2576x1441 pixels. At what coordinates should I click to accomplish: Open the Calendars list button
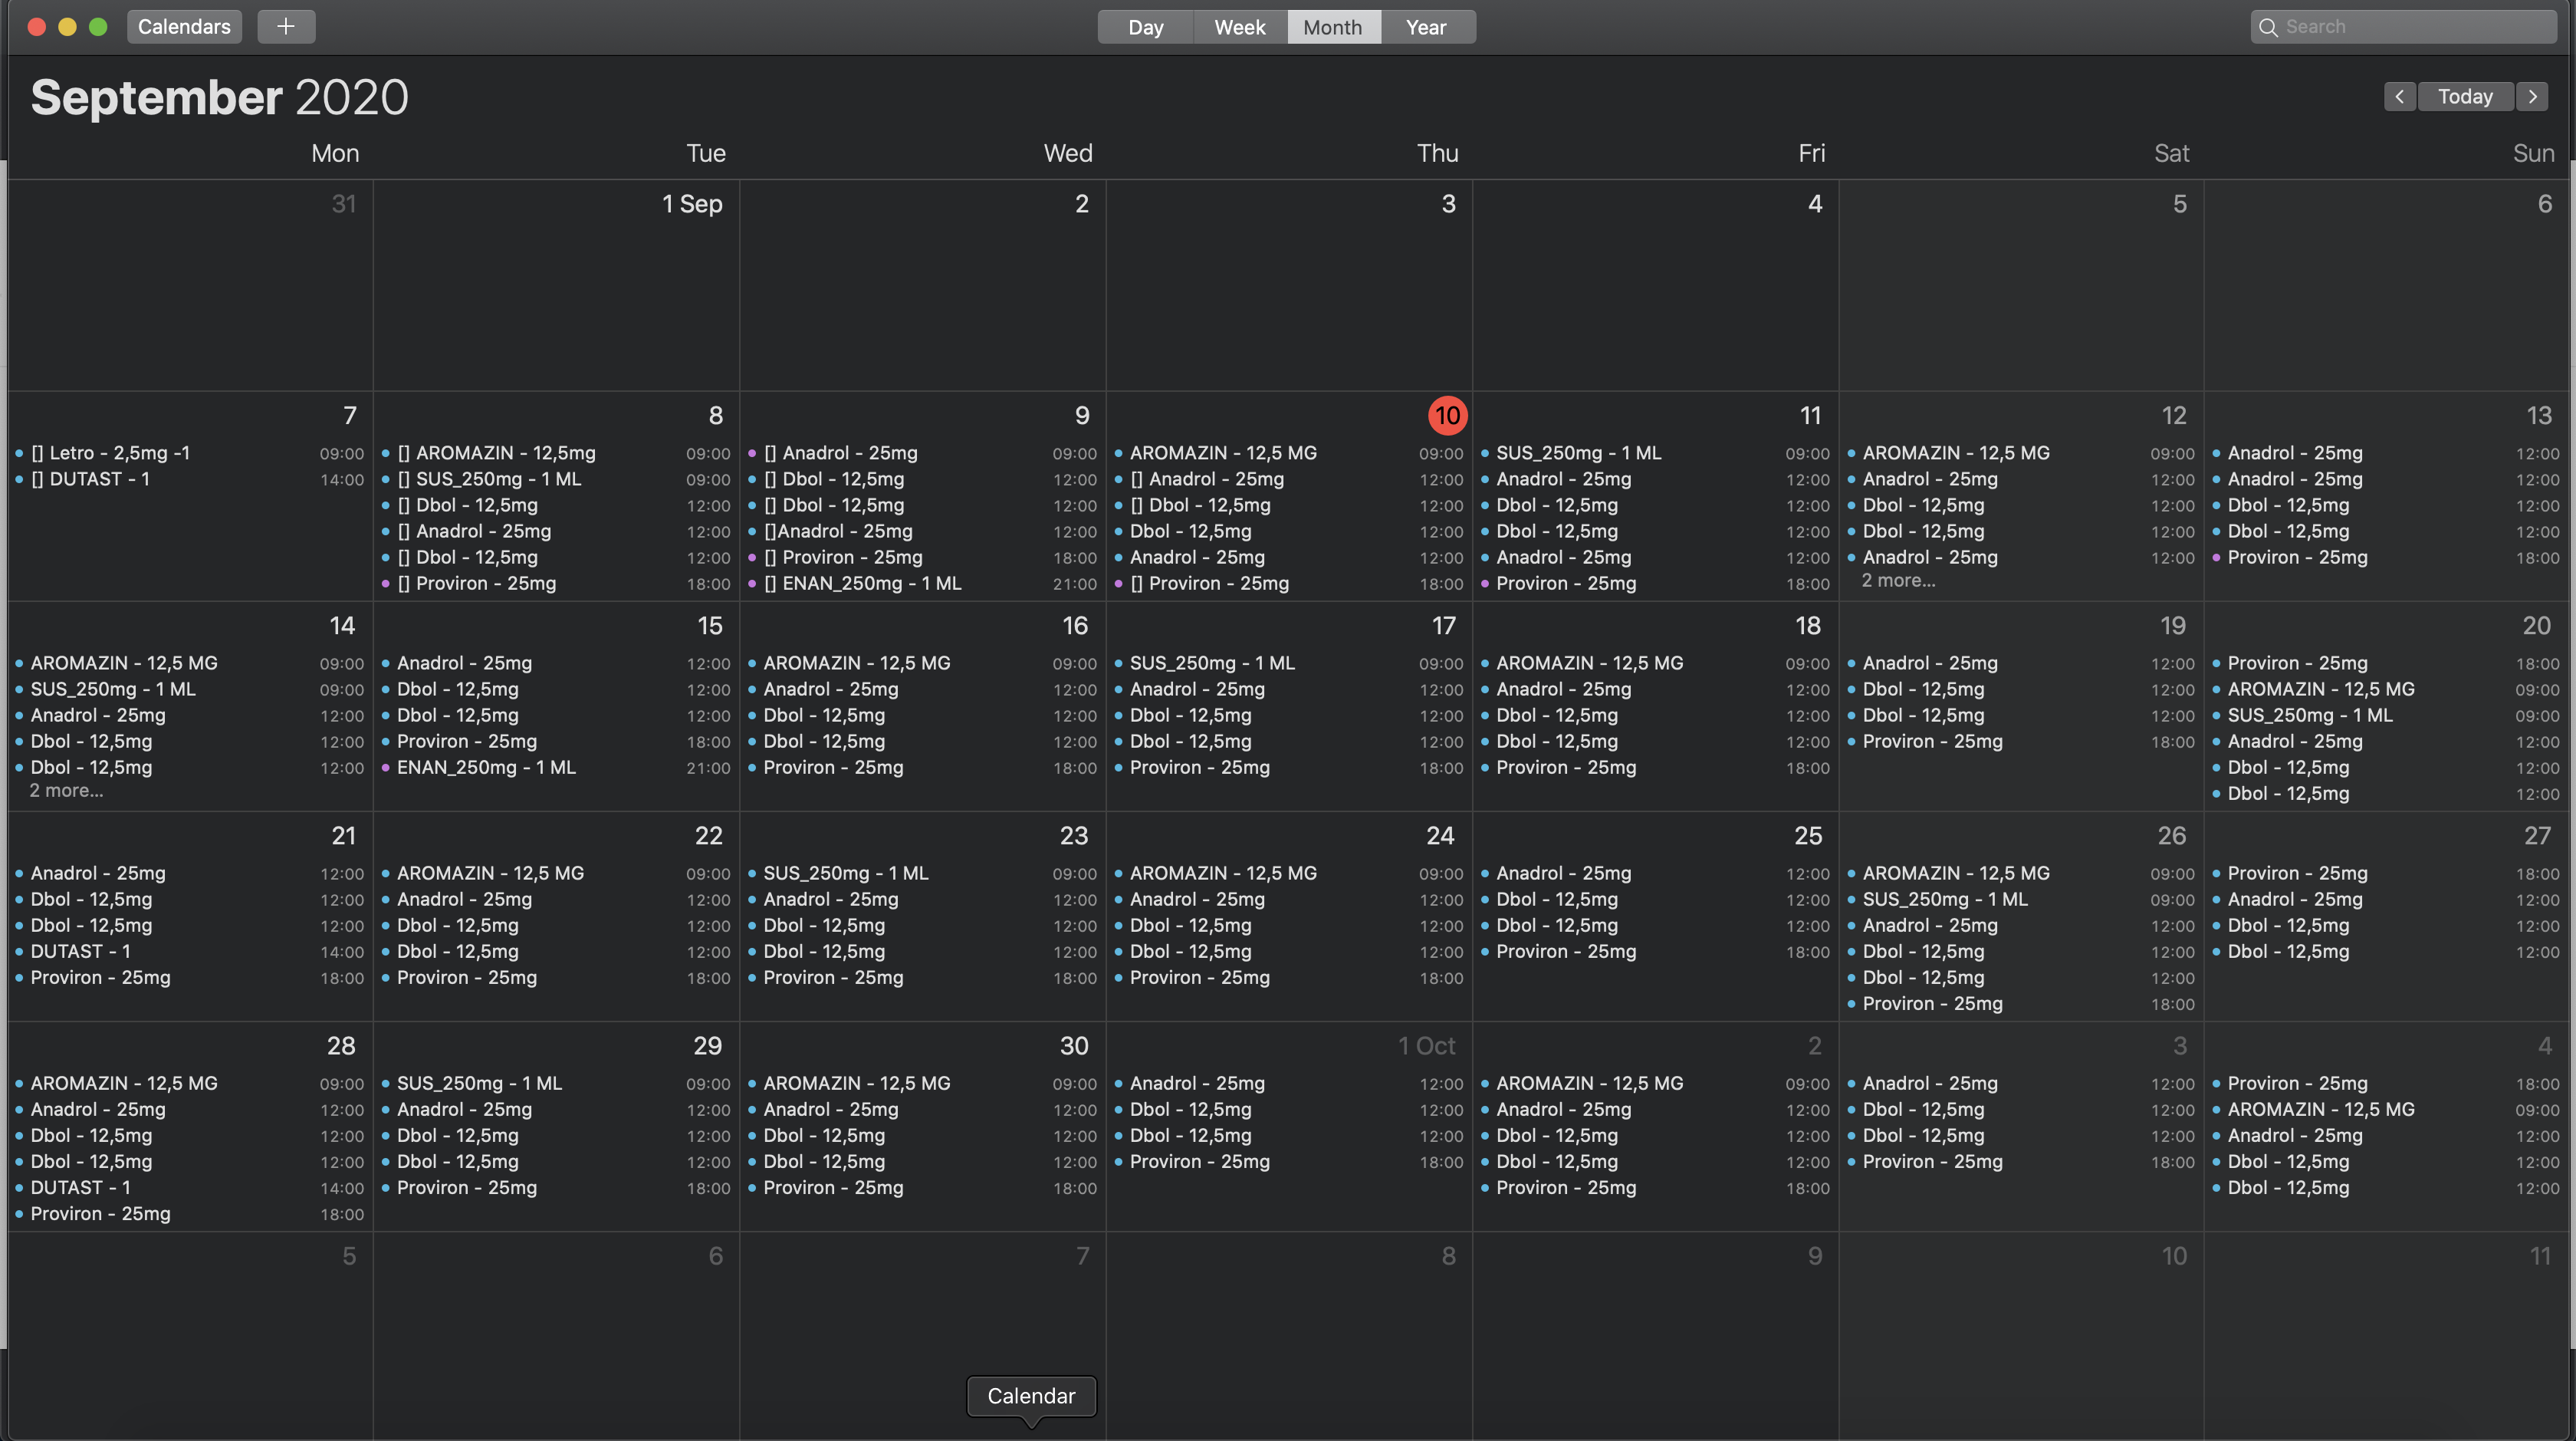[184, 27]
